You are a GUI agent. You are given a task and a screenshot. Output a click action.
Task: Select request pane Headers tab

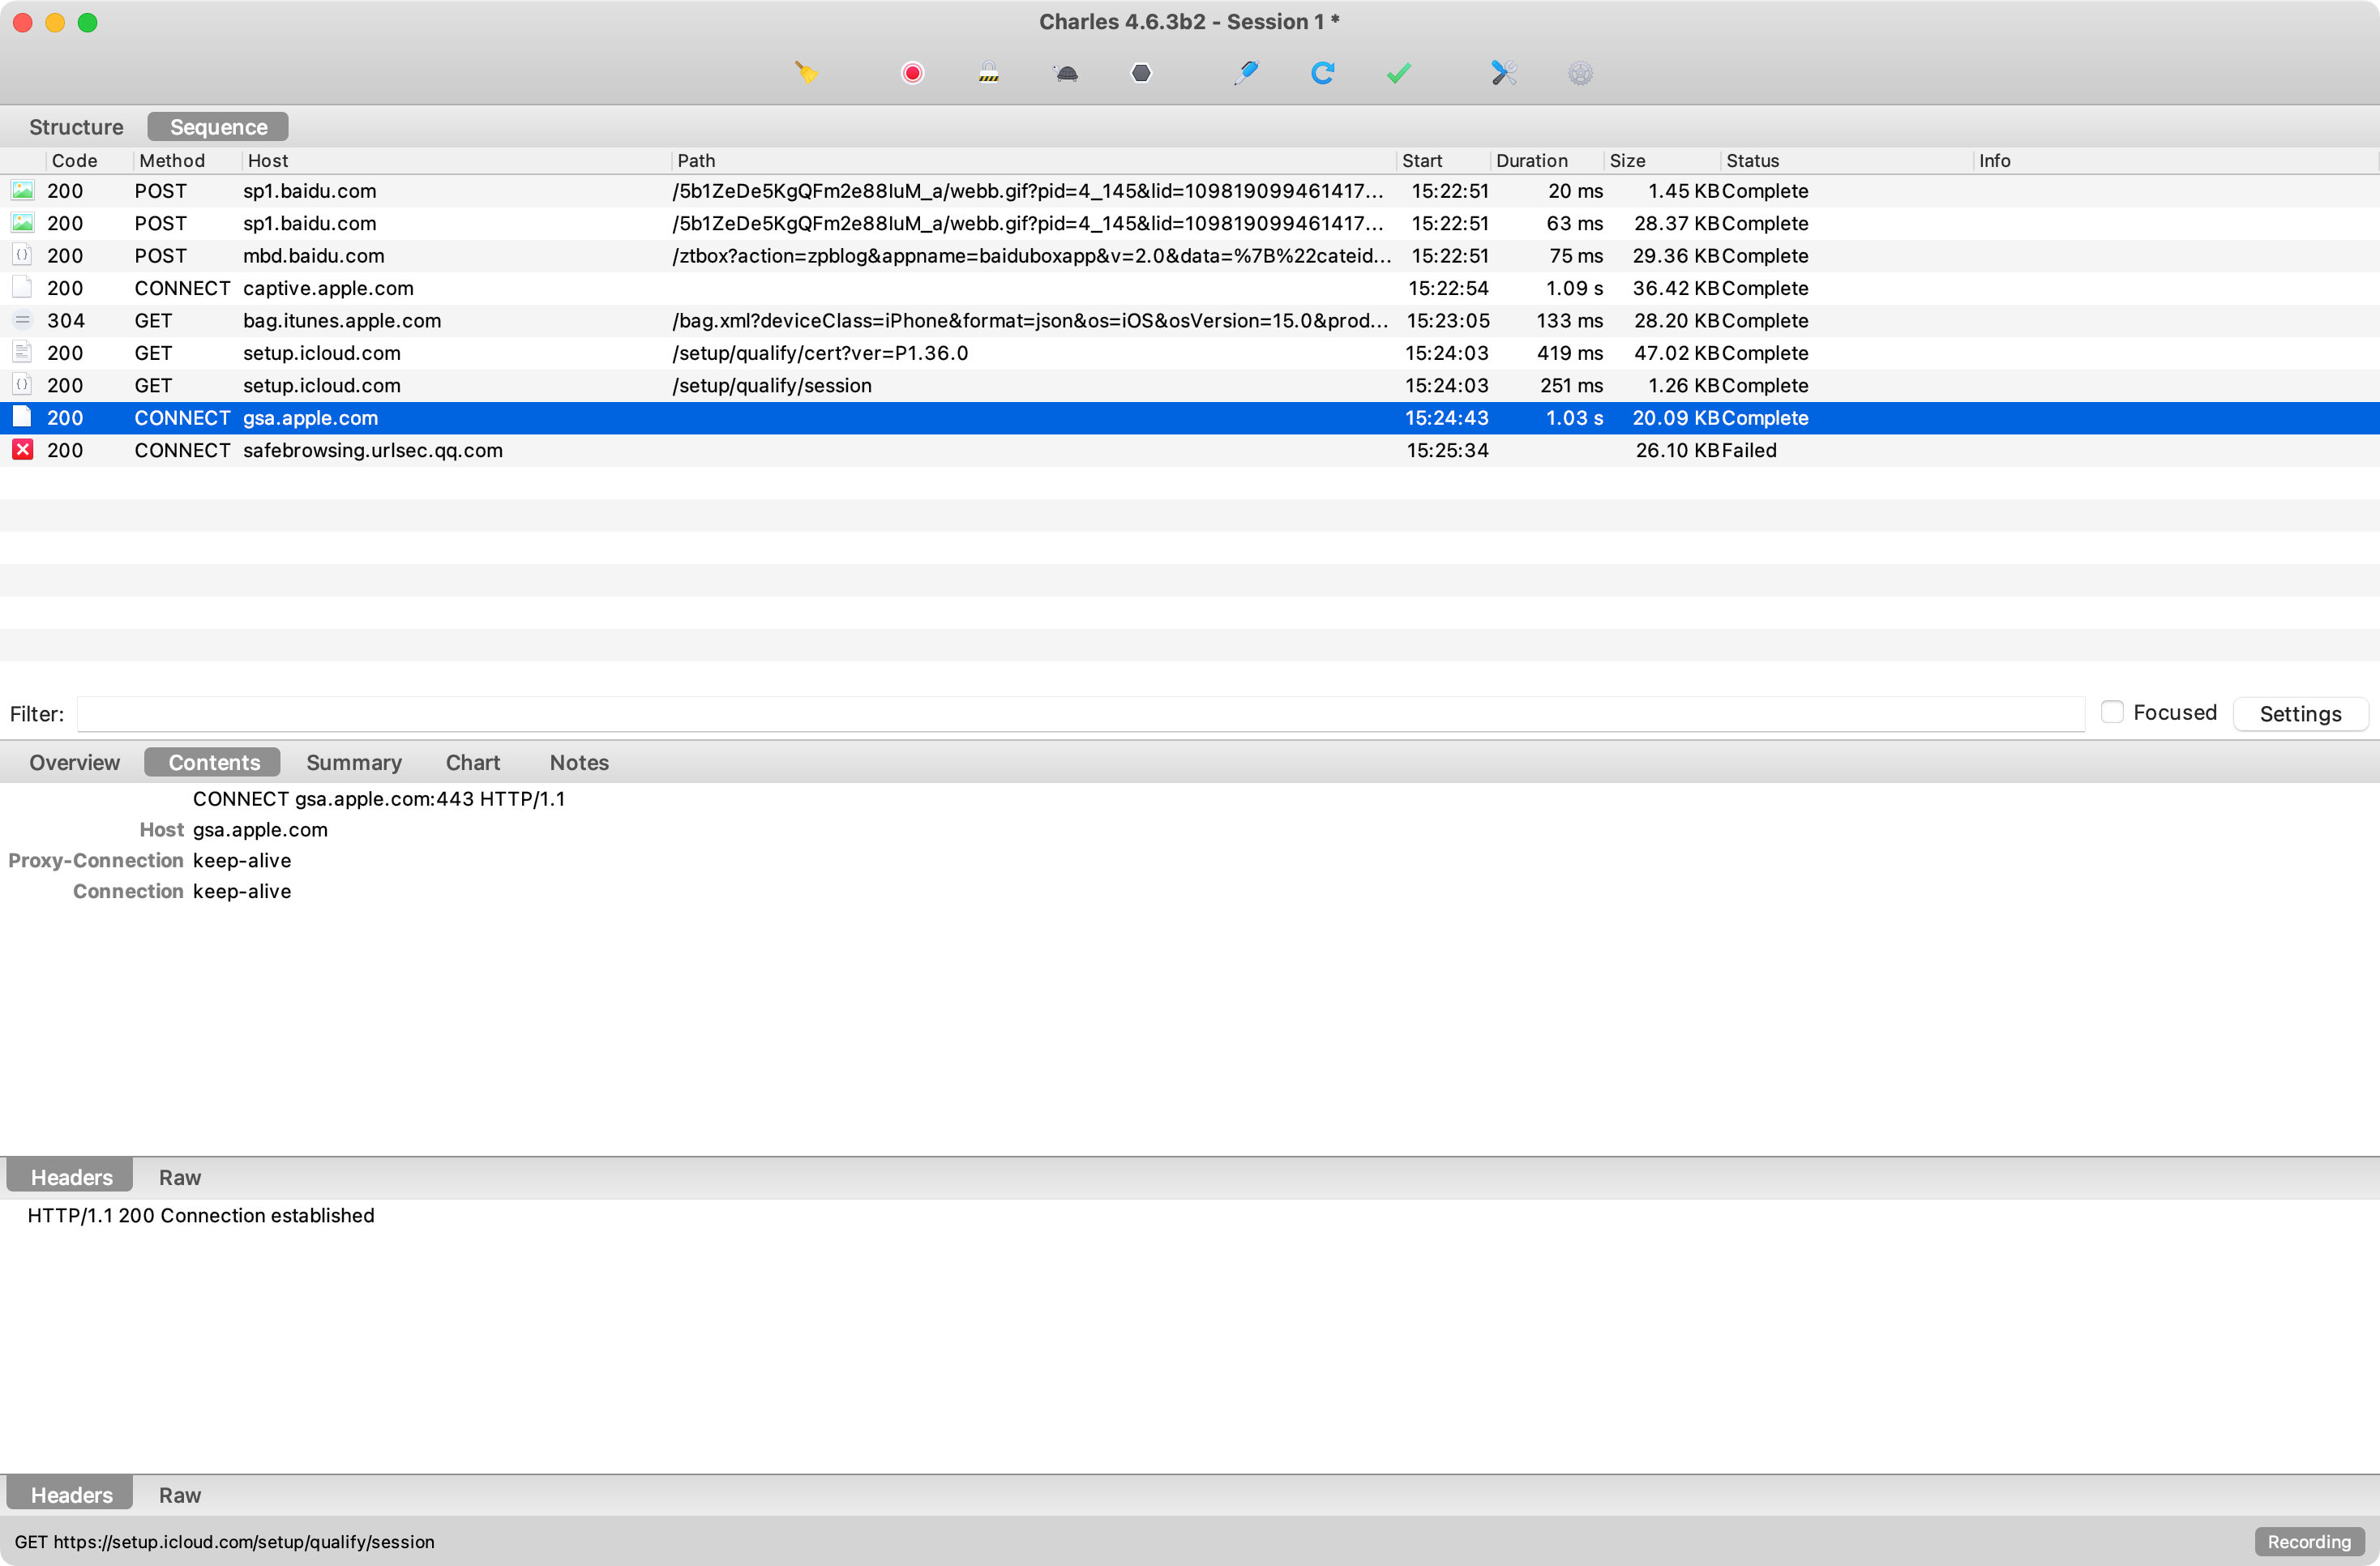click(71, 1177)
